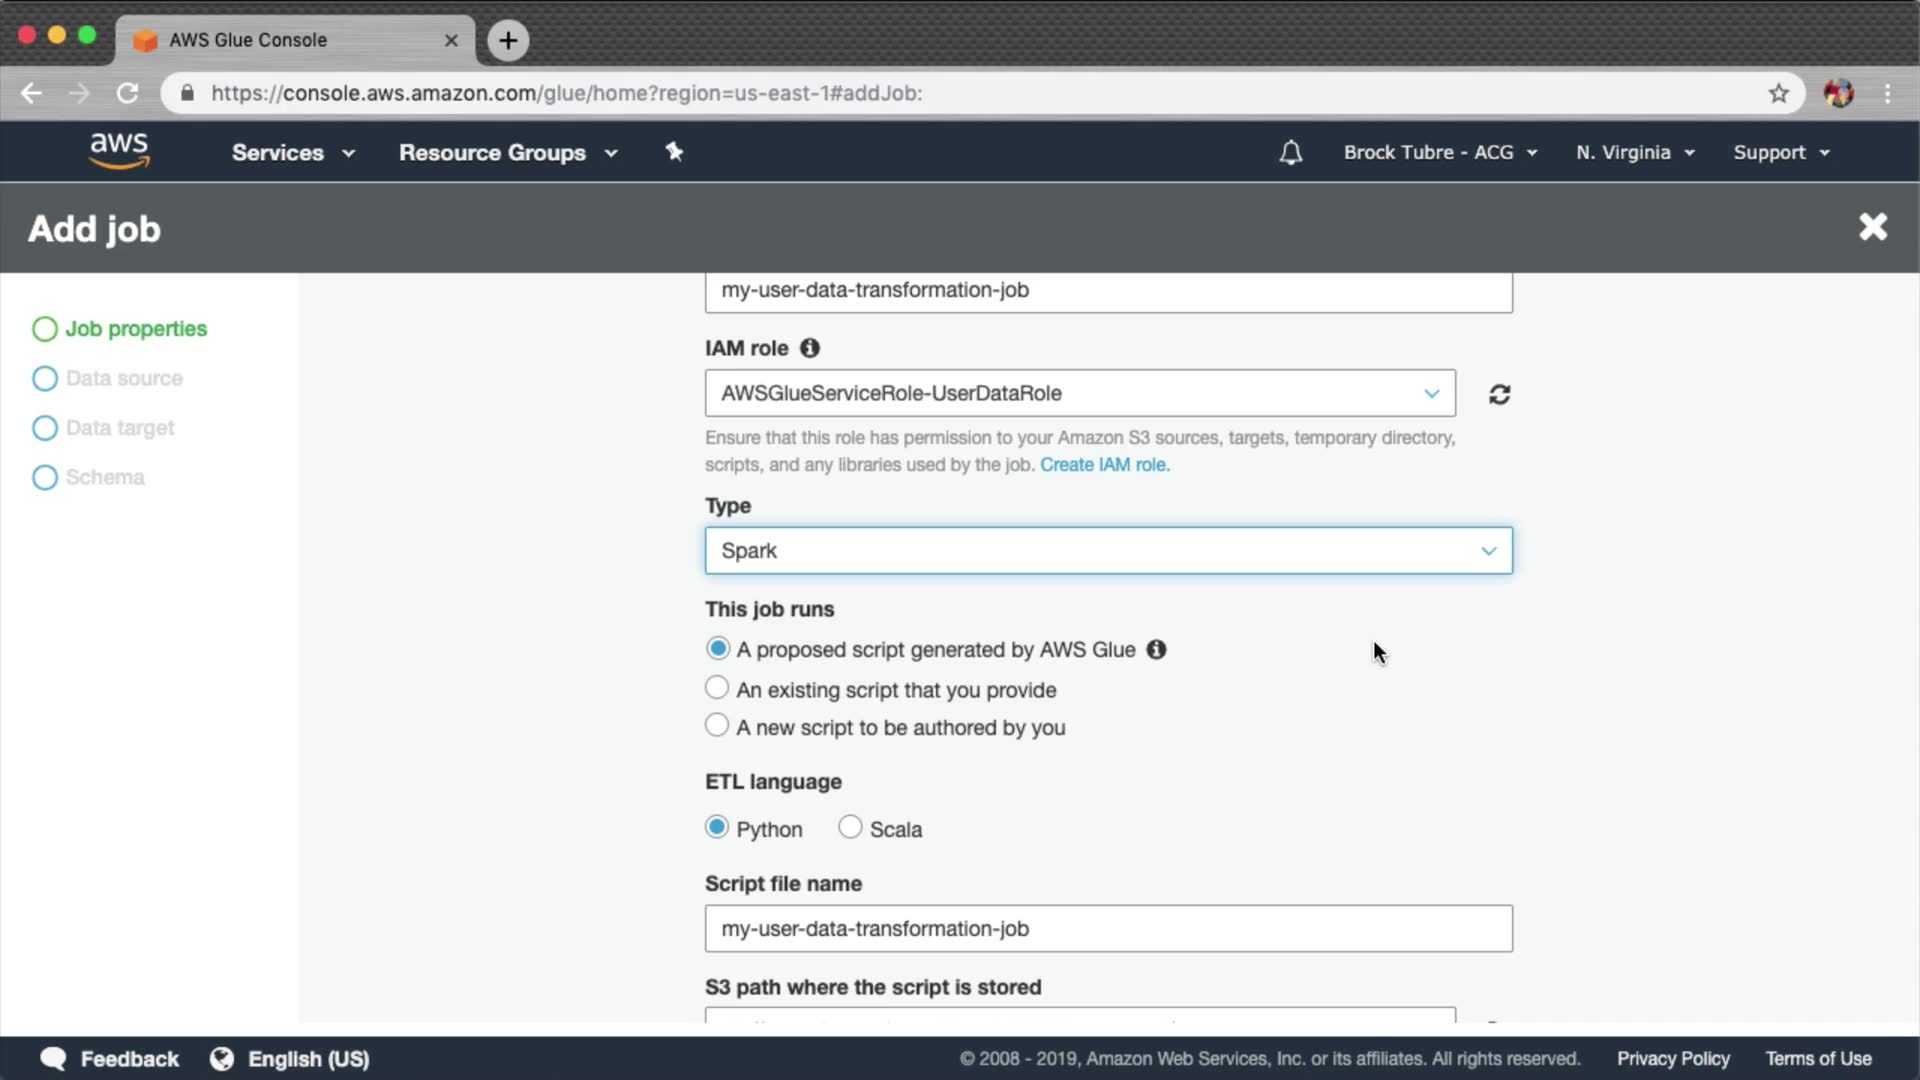Select 'An existing script that you provide'

coord(717,688)
